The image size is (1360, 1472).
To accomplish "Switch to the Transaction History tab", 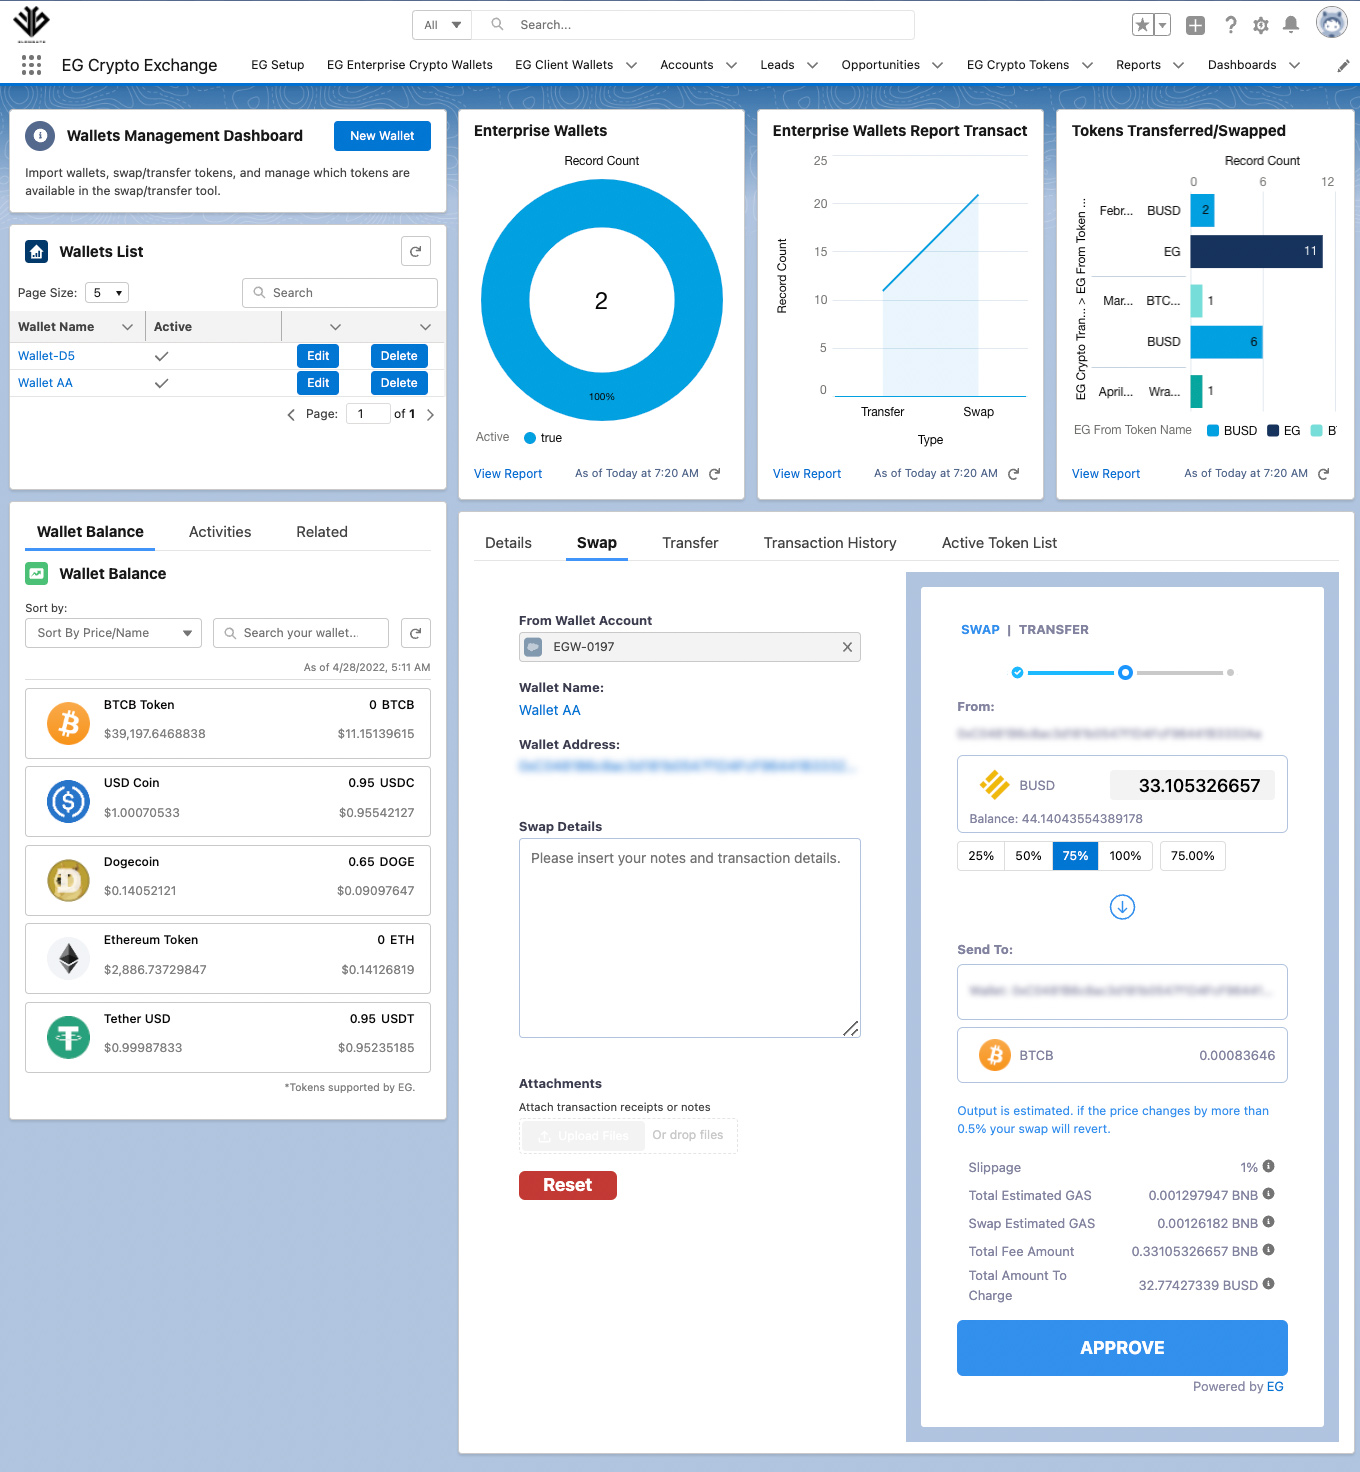I will (829, 542).
